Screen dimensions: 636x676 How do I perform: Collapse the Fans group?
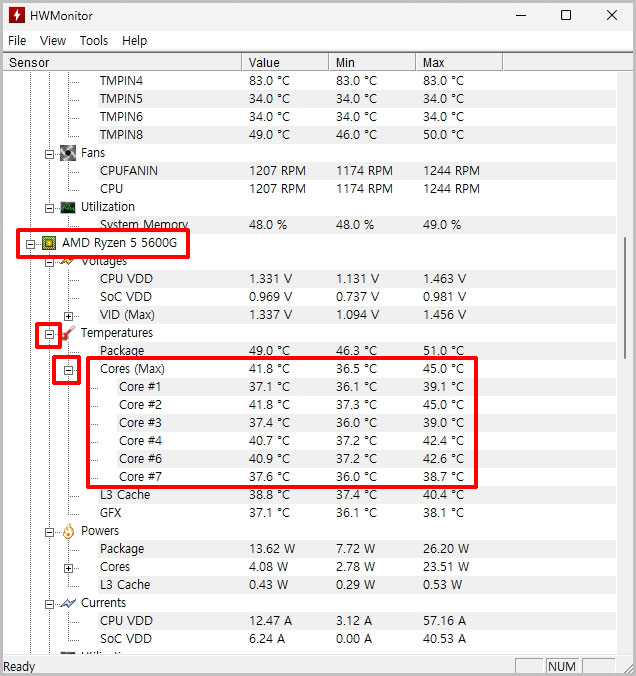pyautogui.click(x=49, y=154)
